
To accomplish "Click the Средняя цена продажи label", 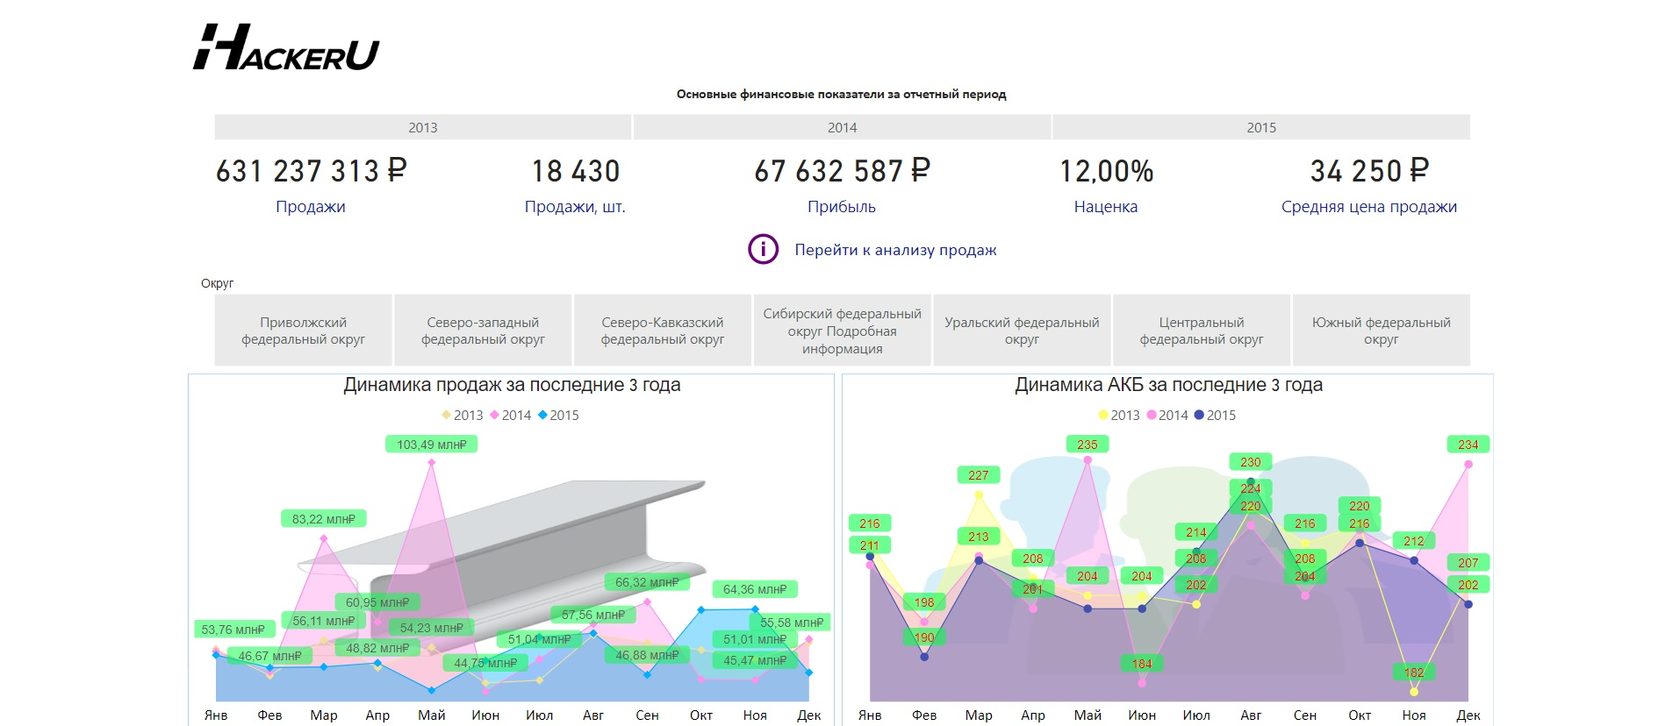I will point(1369,207).
